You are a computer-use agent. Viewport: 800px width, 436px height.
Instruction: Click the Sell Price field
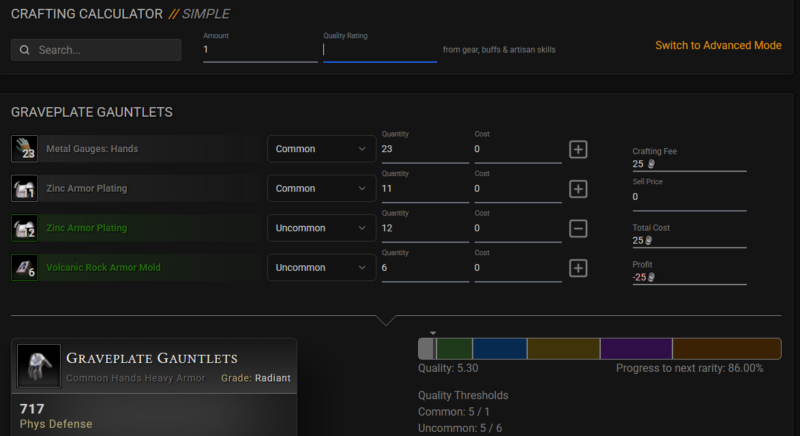pyautogui.click(x=689, y=198)
